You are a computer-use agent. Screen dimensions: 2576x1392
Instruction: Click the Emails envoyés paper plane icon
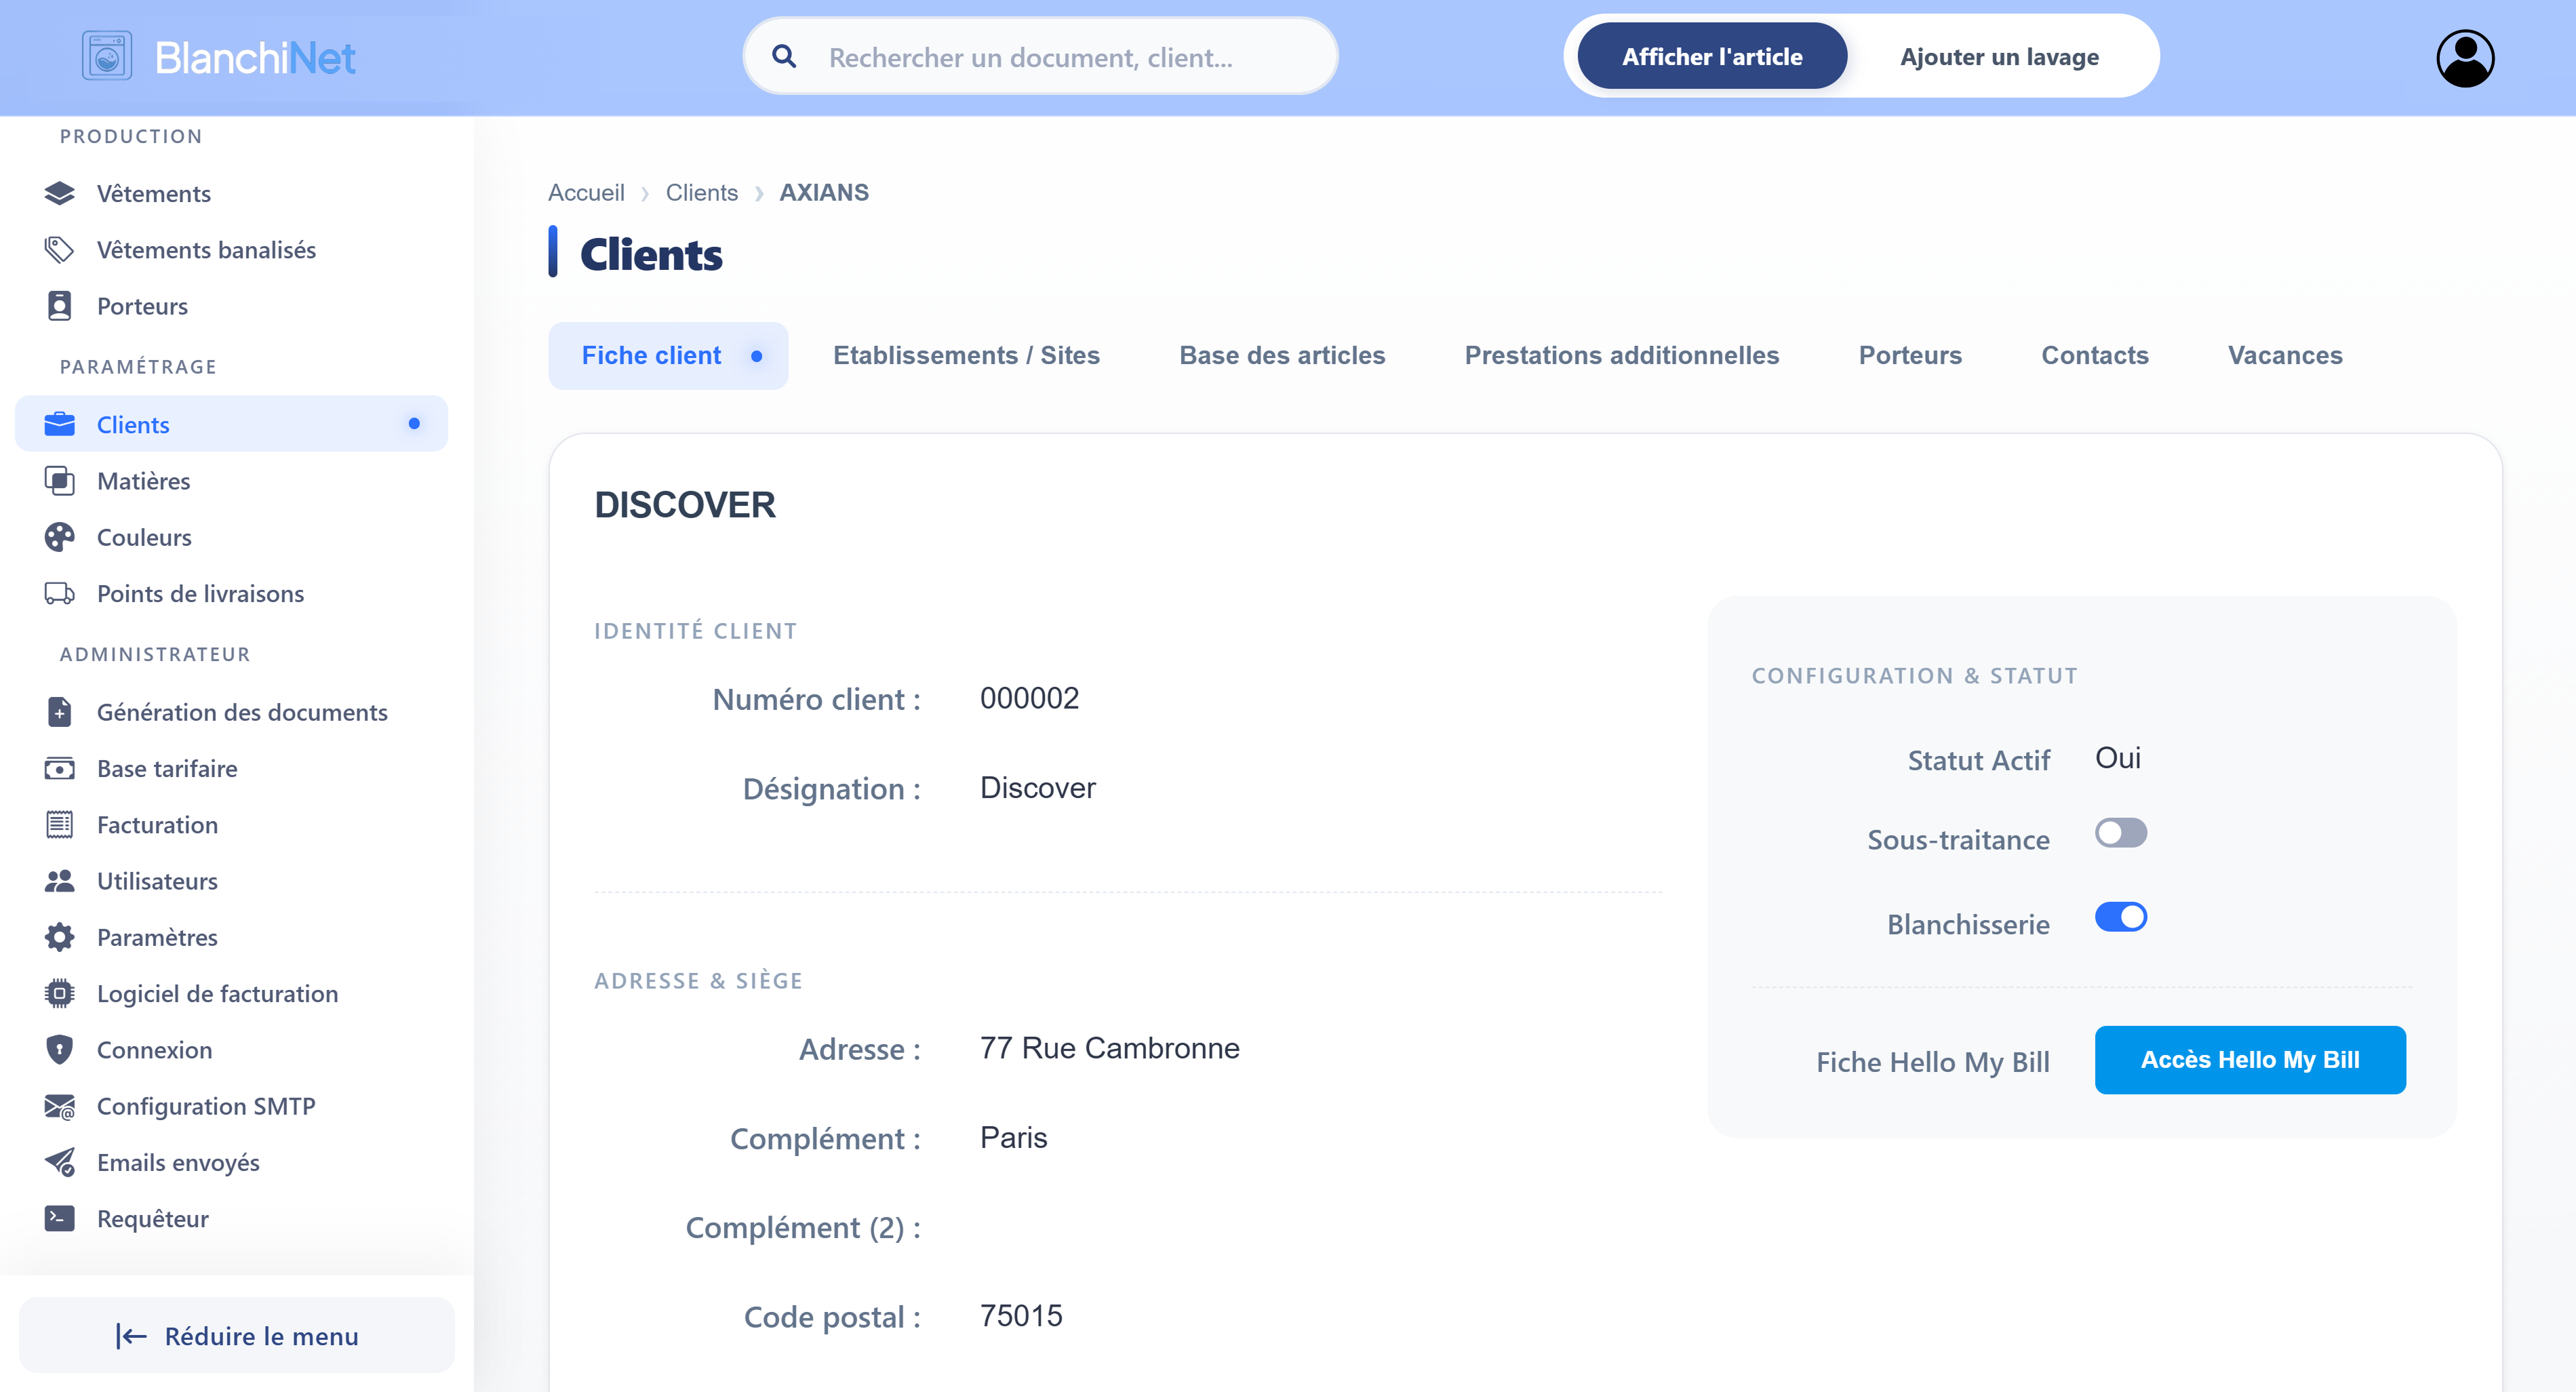point(59,1162)
